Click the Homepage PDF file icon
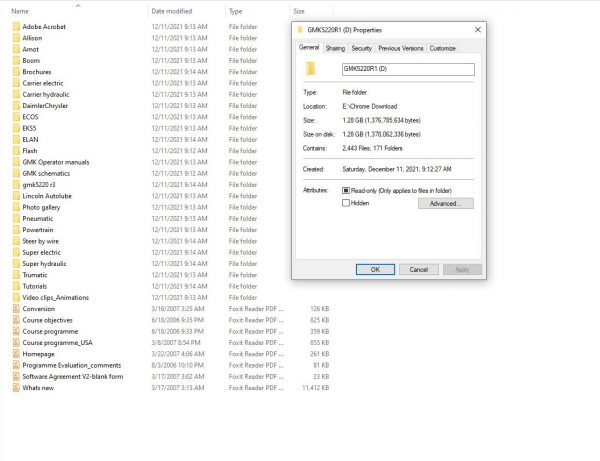Viewport: 600px width, 461px height. [x=16, y=354]
